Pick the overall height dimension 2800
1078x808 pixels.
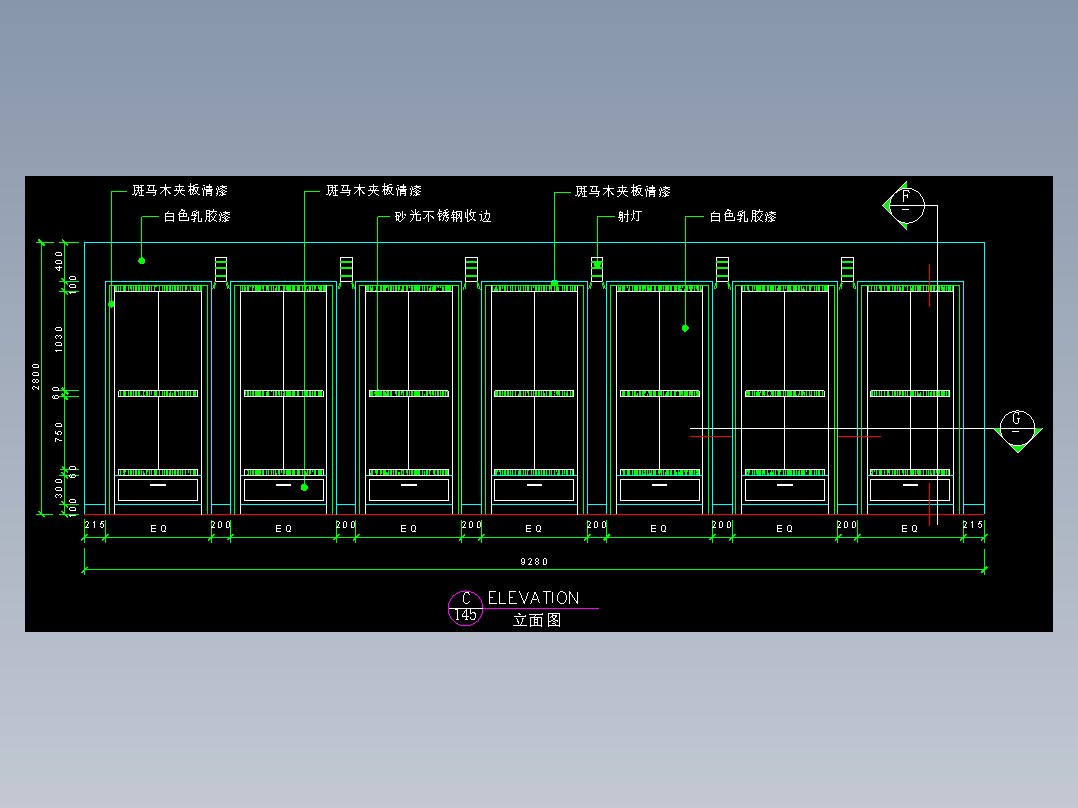[x=36, y=377]
